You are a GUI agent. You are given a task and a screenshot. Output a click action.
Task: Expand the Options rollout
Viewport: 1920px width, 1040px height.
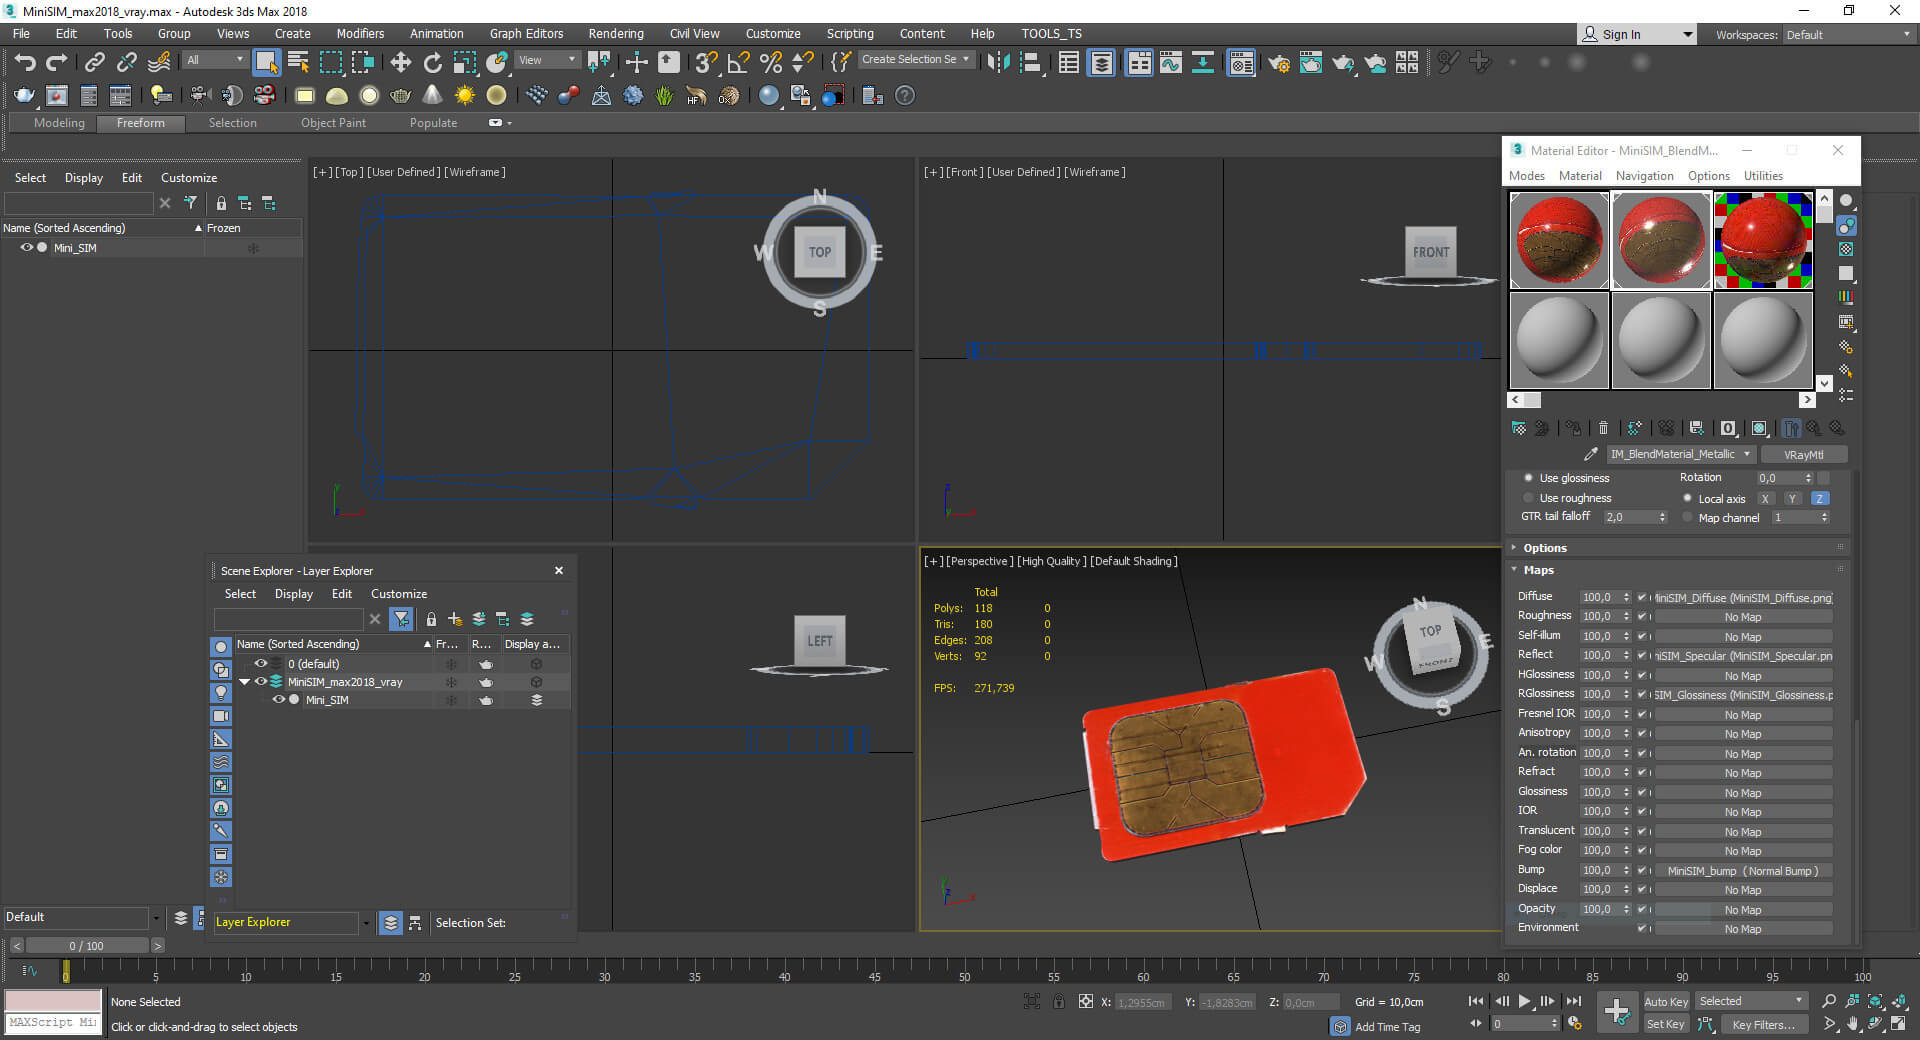tap(1545, 548)
